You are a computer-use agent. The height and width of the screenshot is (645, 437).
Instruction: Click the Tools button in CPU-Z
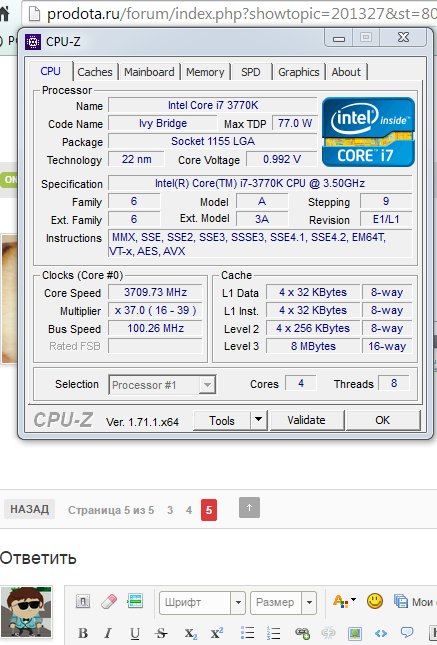click(x=222, y=420)
